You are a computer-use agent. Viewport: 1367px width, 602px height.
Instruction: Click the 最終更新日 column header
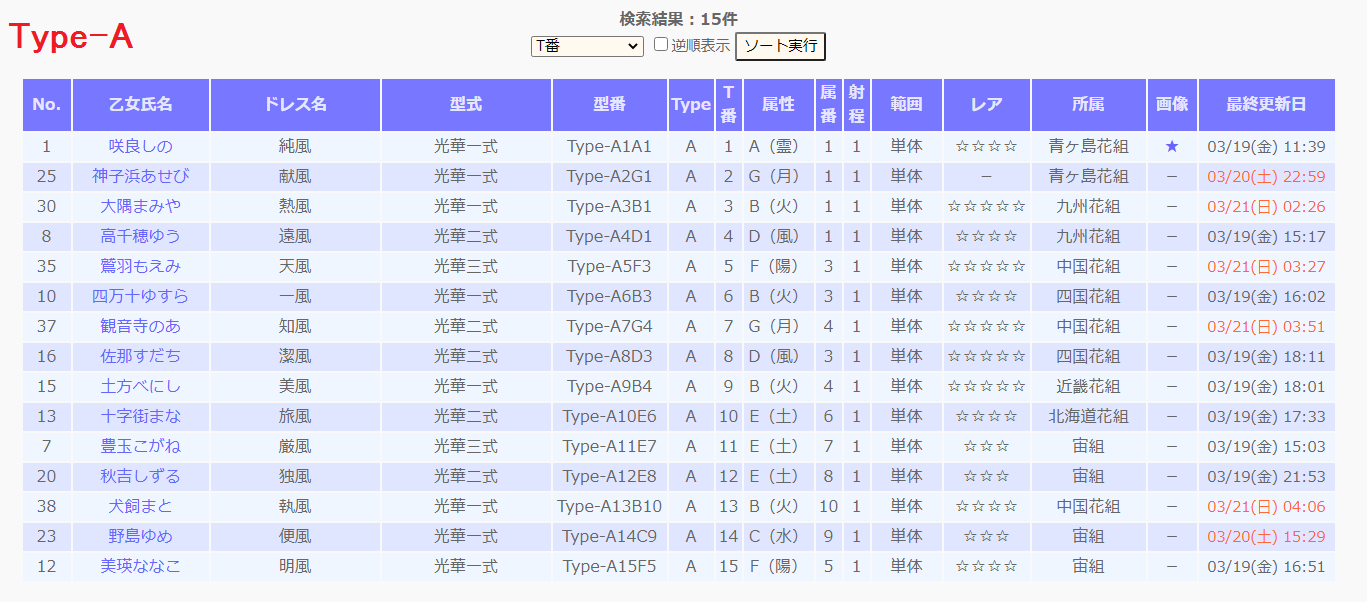pyautogui.click(x=1266, y=105)
